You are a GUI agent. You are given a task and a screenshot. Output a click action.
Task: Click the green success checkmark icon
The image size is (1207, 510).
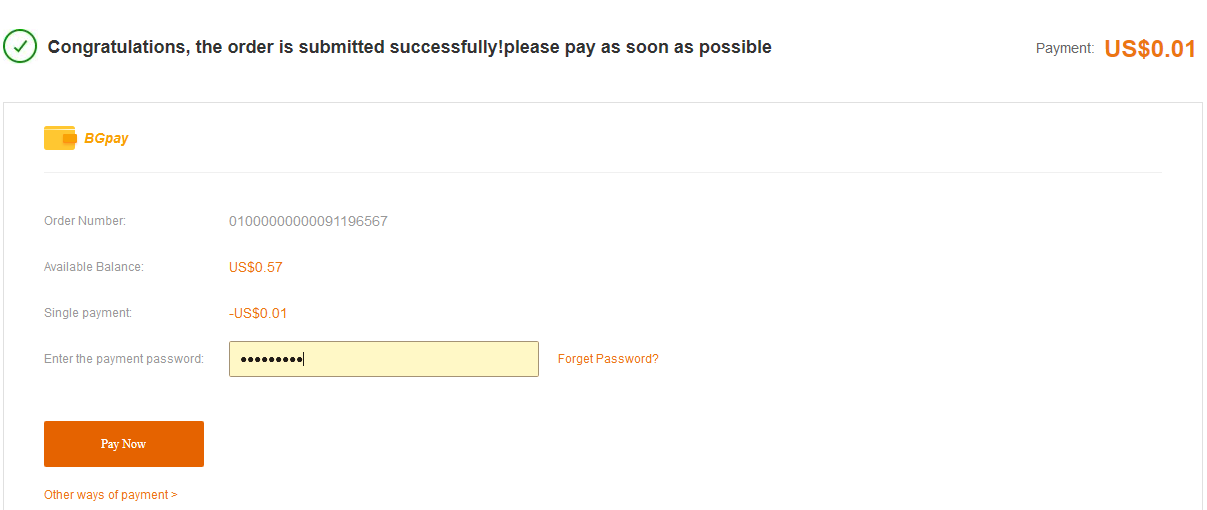click(20, 46)
